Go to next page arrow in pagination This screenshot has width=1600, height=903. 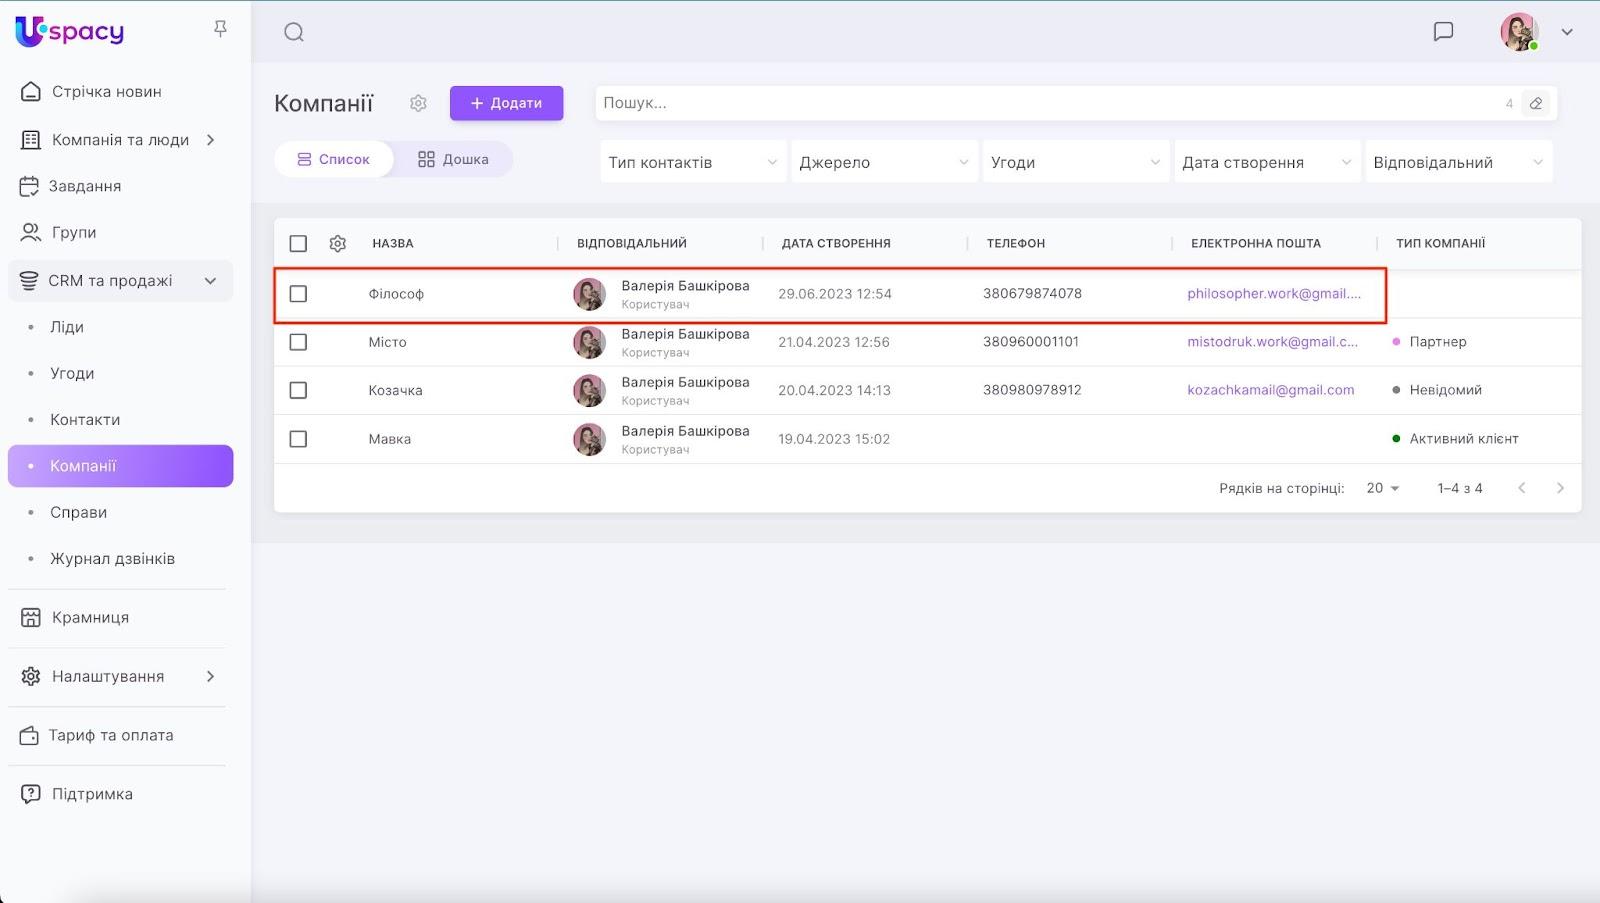point(1560,488)
